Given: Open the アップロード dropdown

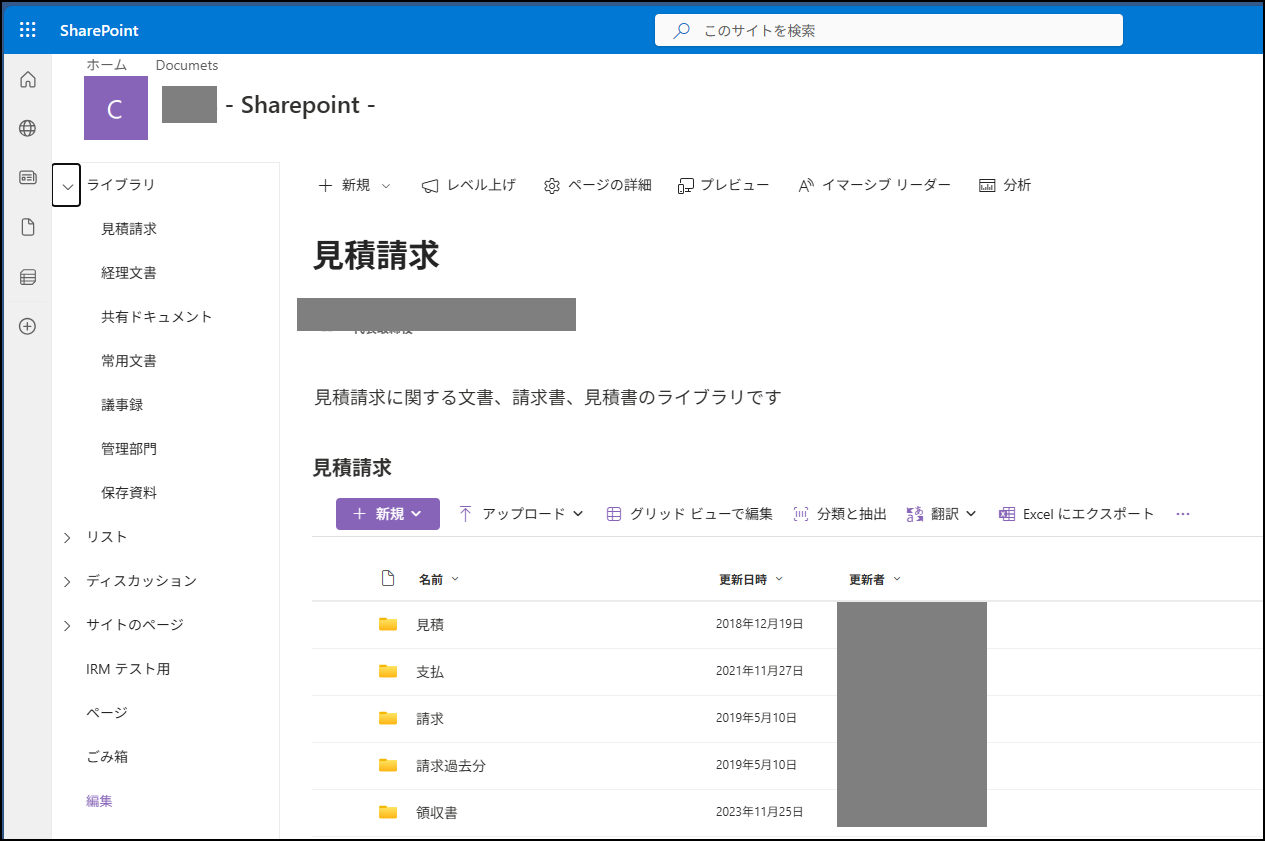Looking at the screenshot, I should click(521, 513).
